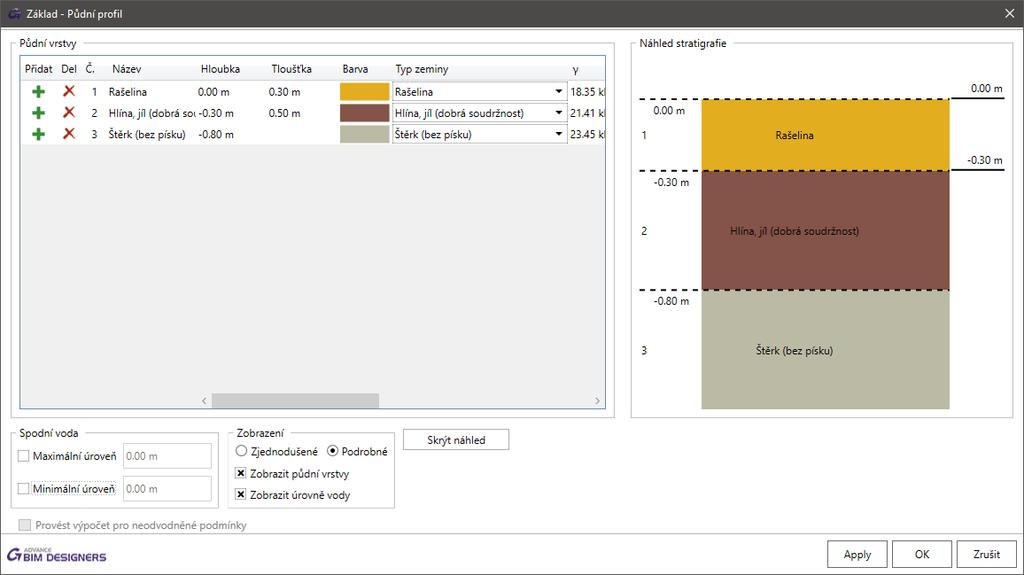Click the Tloušťka column header
Viewport: 1024px width, 575px height.
click(x=291, y=69)
